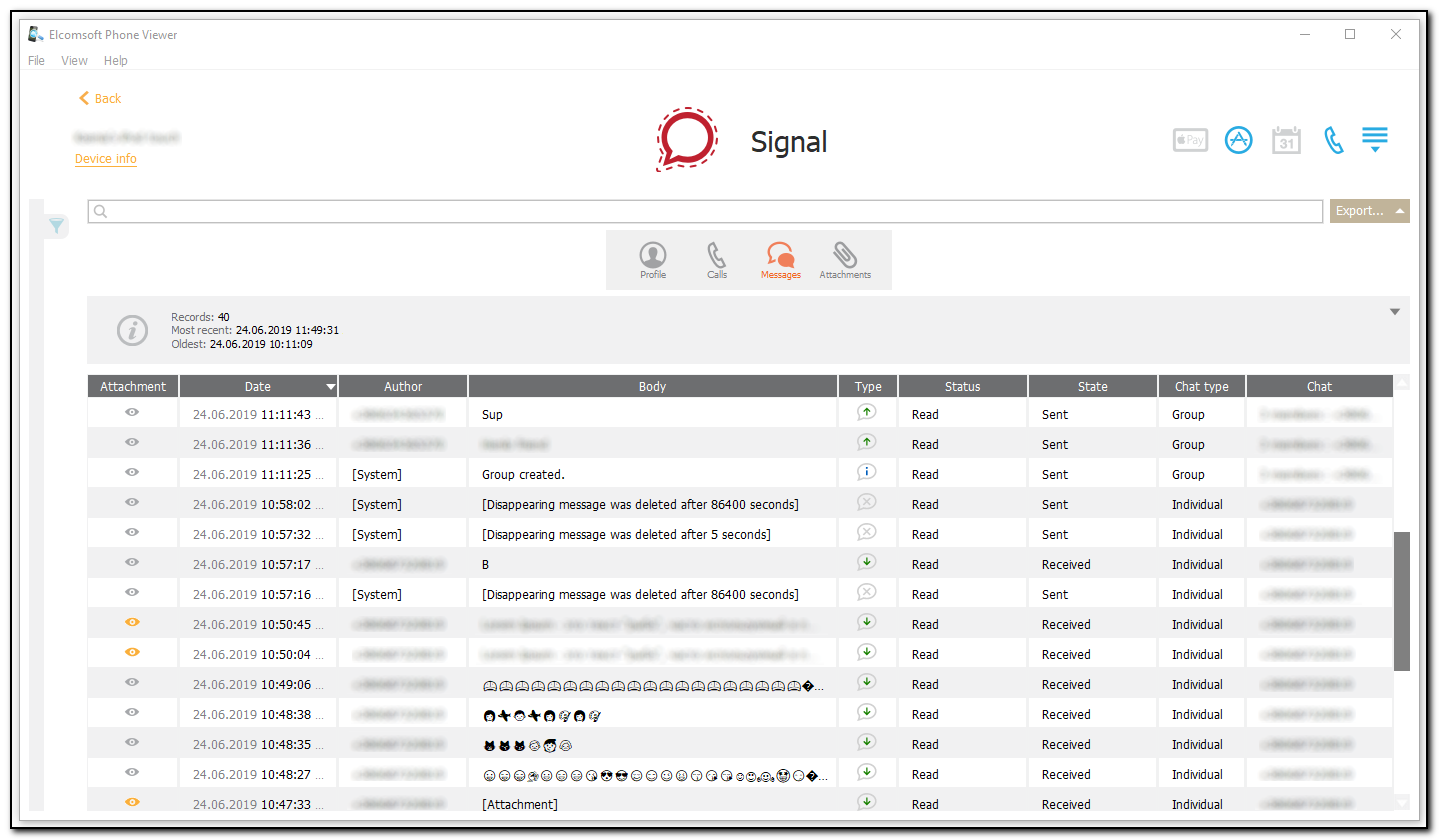Switch to the Calls view

pyautogui.click(x=716, y=258)
